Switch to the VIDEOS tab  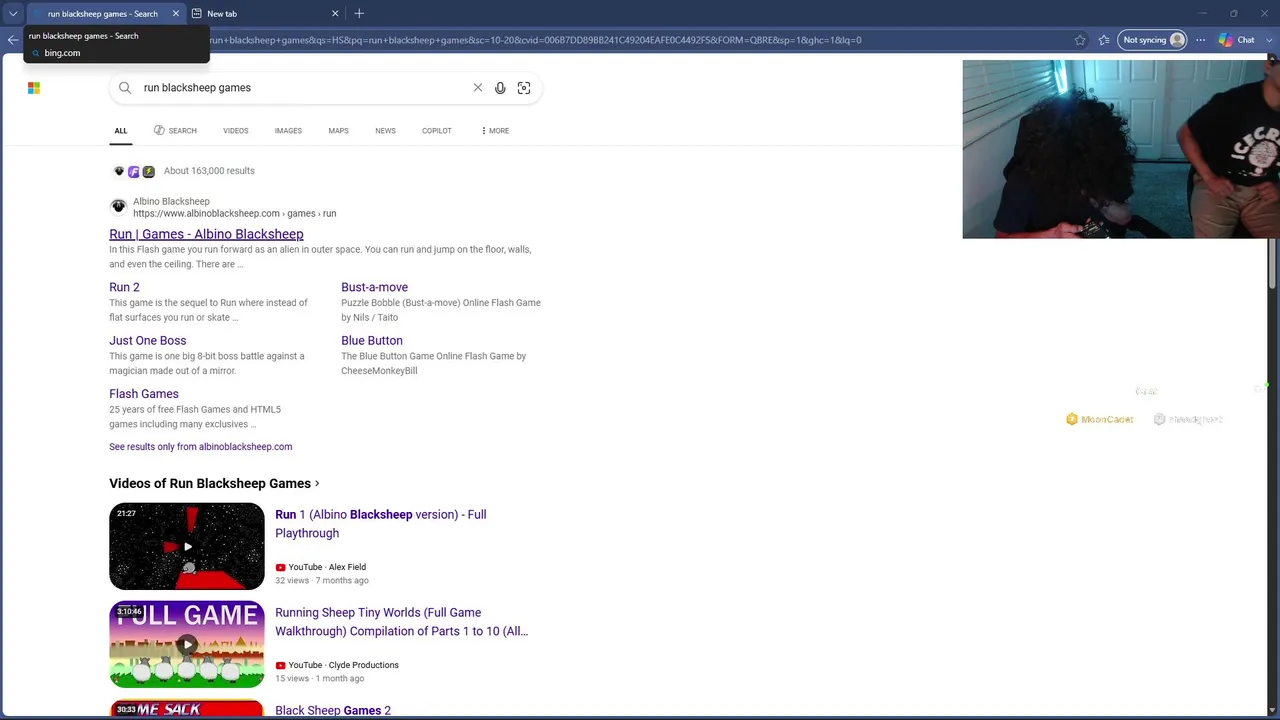point(236,131)
